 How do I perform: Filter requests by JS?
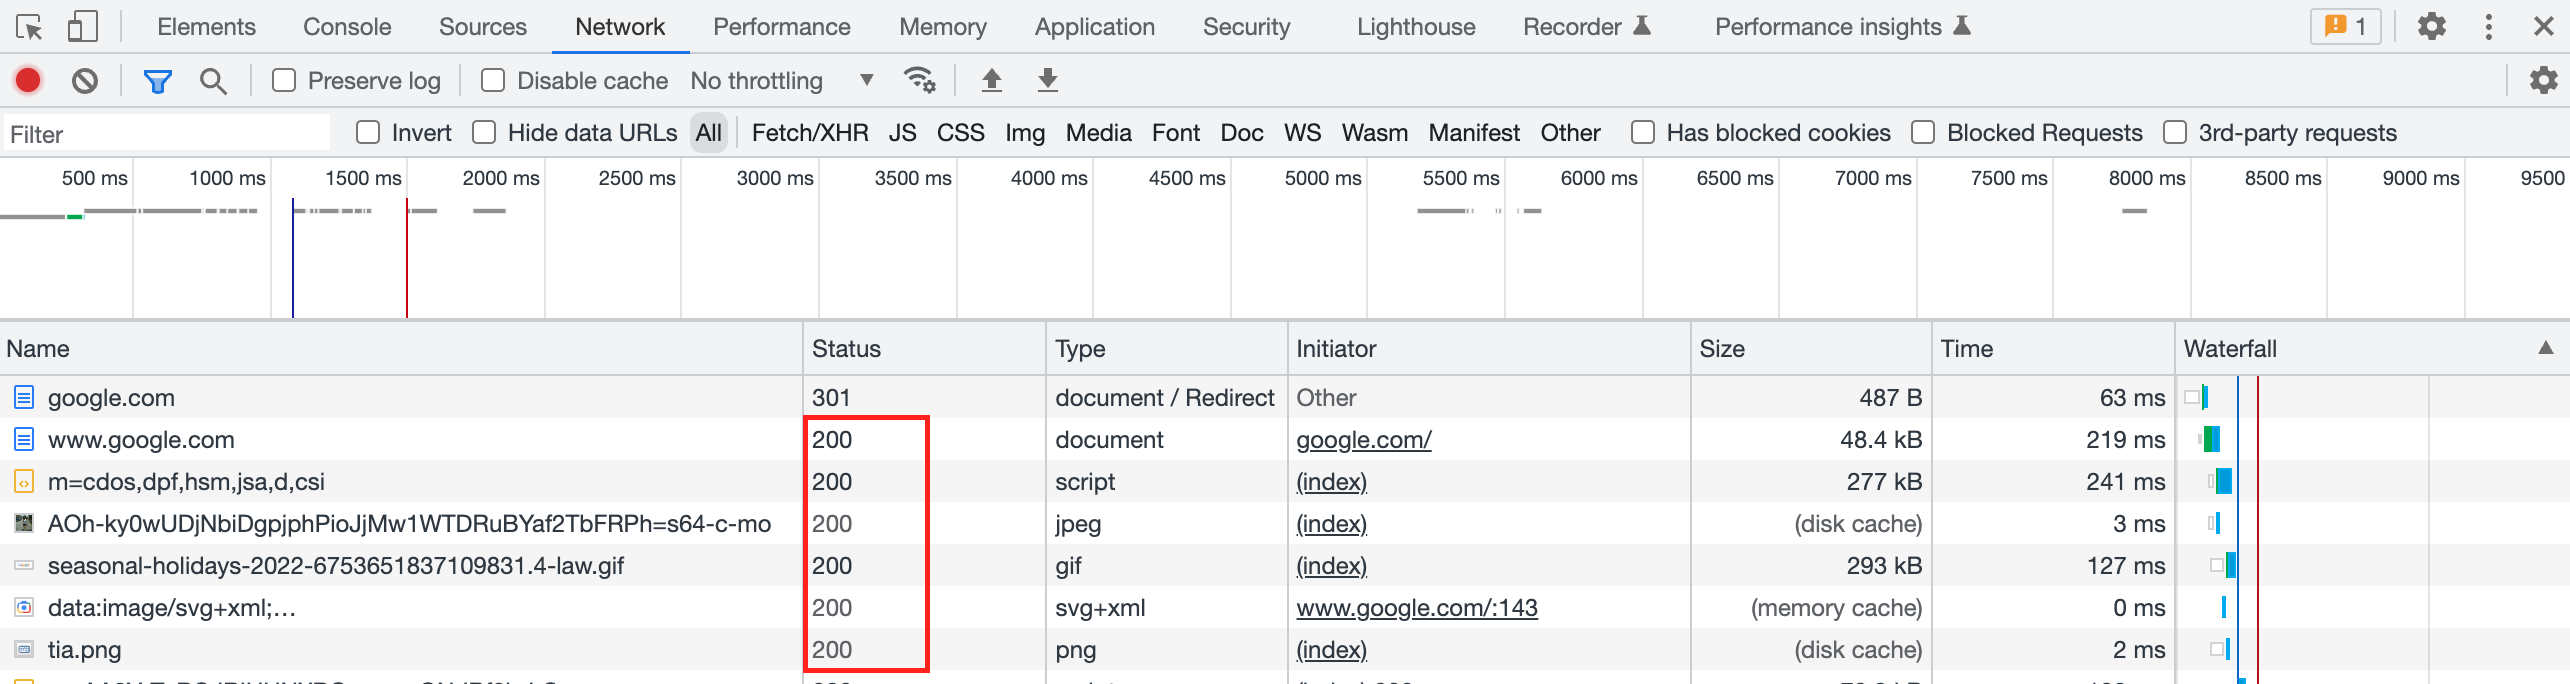tap(903, 133)
